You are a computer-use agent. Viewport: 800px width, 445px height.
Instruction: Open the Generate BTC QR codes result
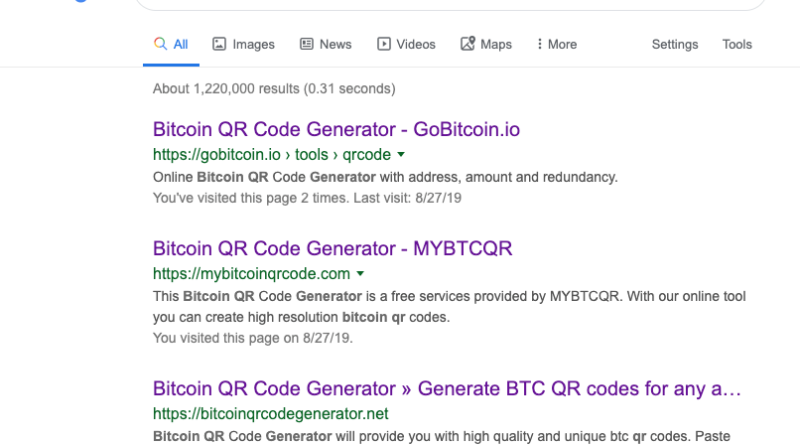point(447,389)
